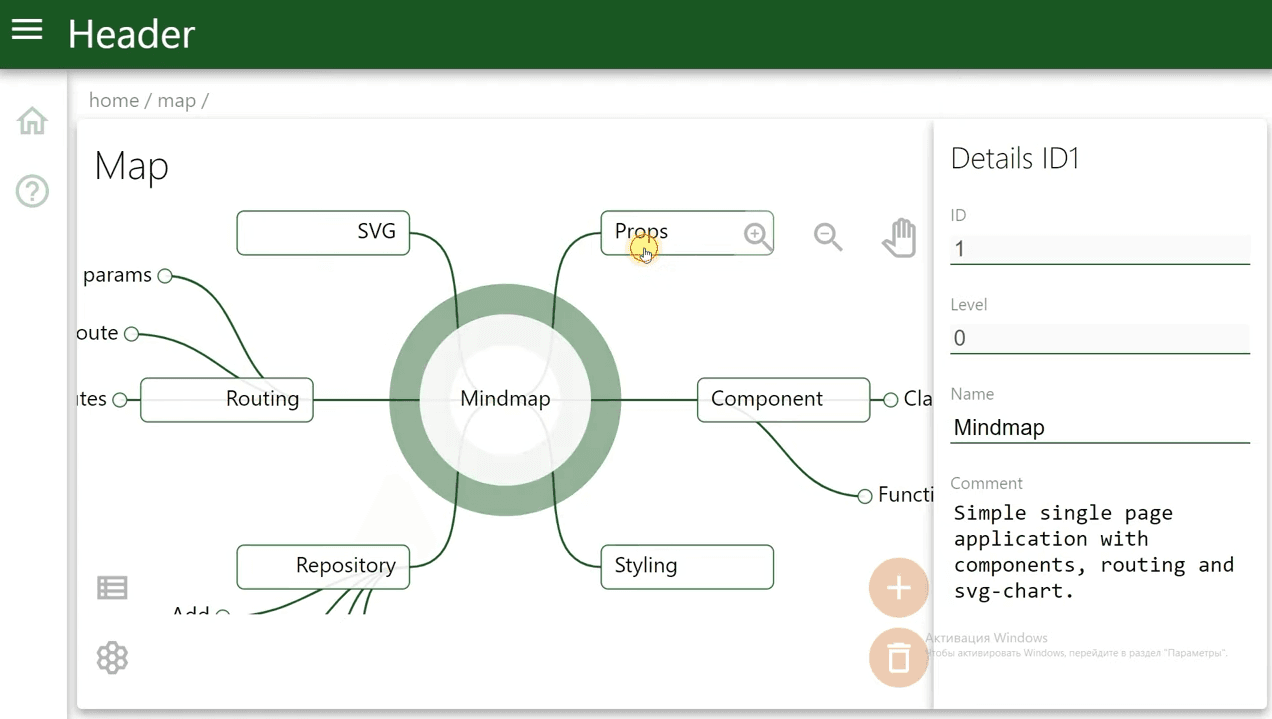Expand the Class child node circle

click(890, 400)
